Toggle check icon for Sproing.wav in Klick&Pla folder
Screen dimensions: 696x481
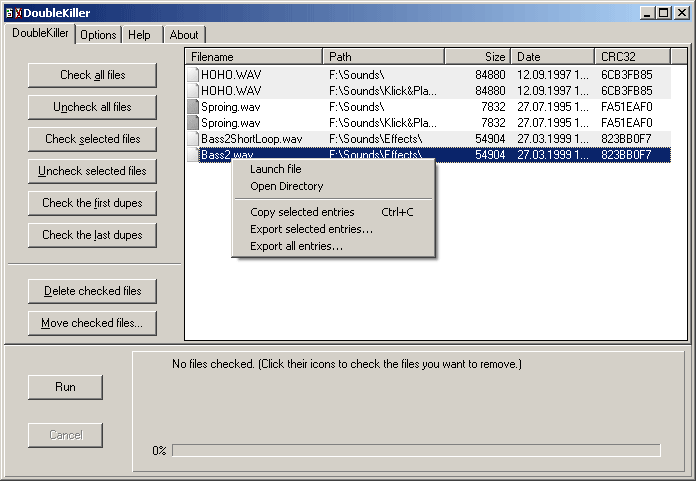(x=193, y=122)
